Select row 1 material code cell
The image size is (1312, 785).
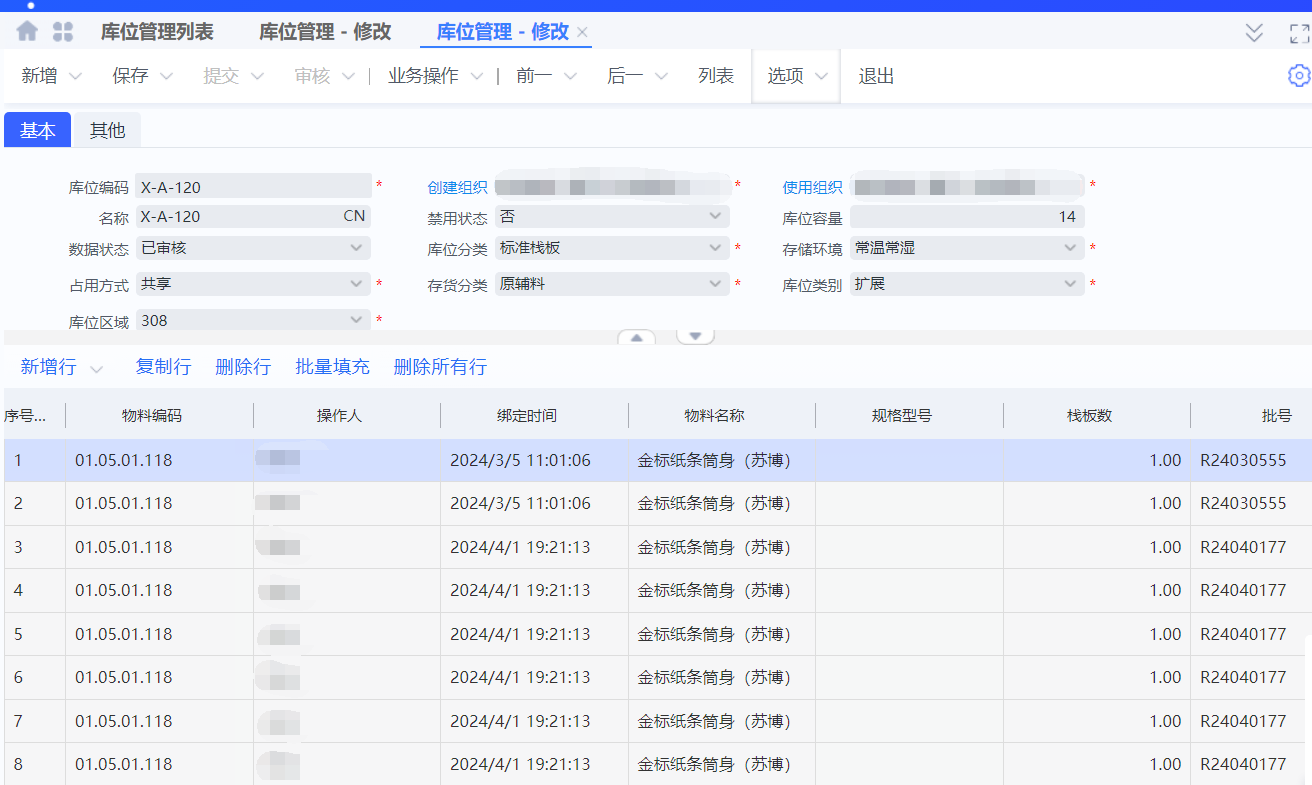click(159, 460)
